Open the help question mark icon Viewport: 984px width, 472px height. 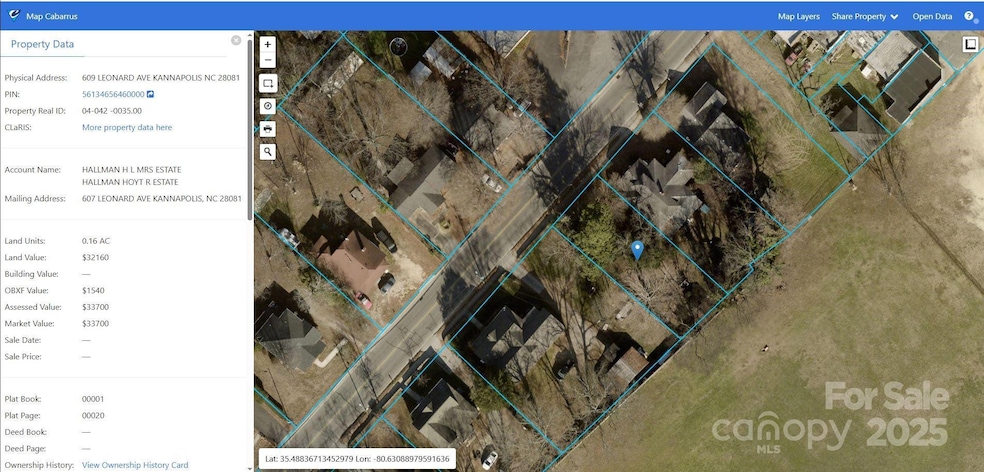pos(969,16)
